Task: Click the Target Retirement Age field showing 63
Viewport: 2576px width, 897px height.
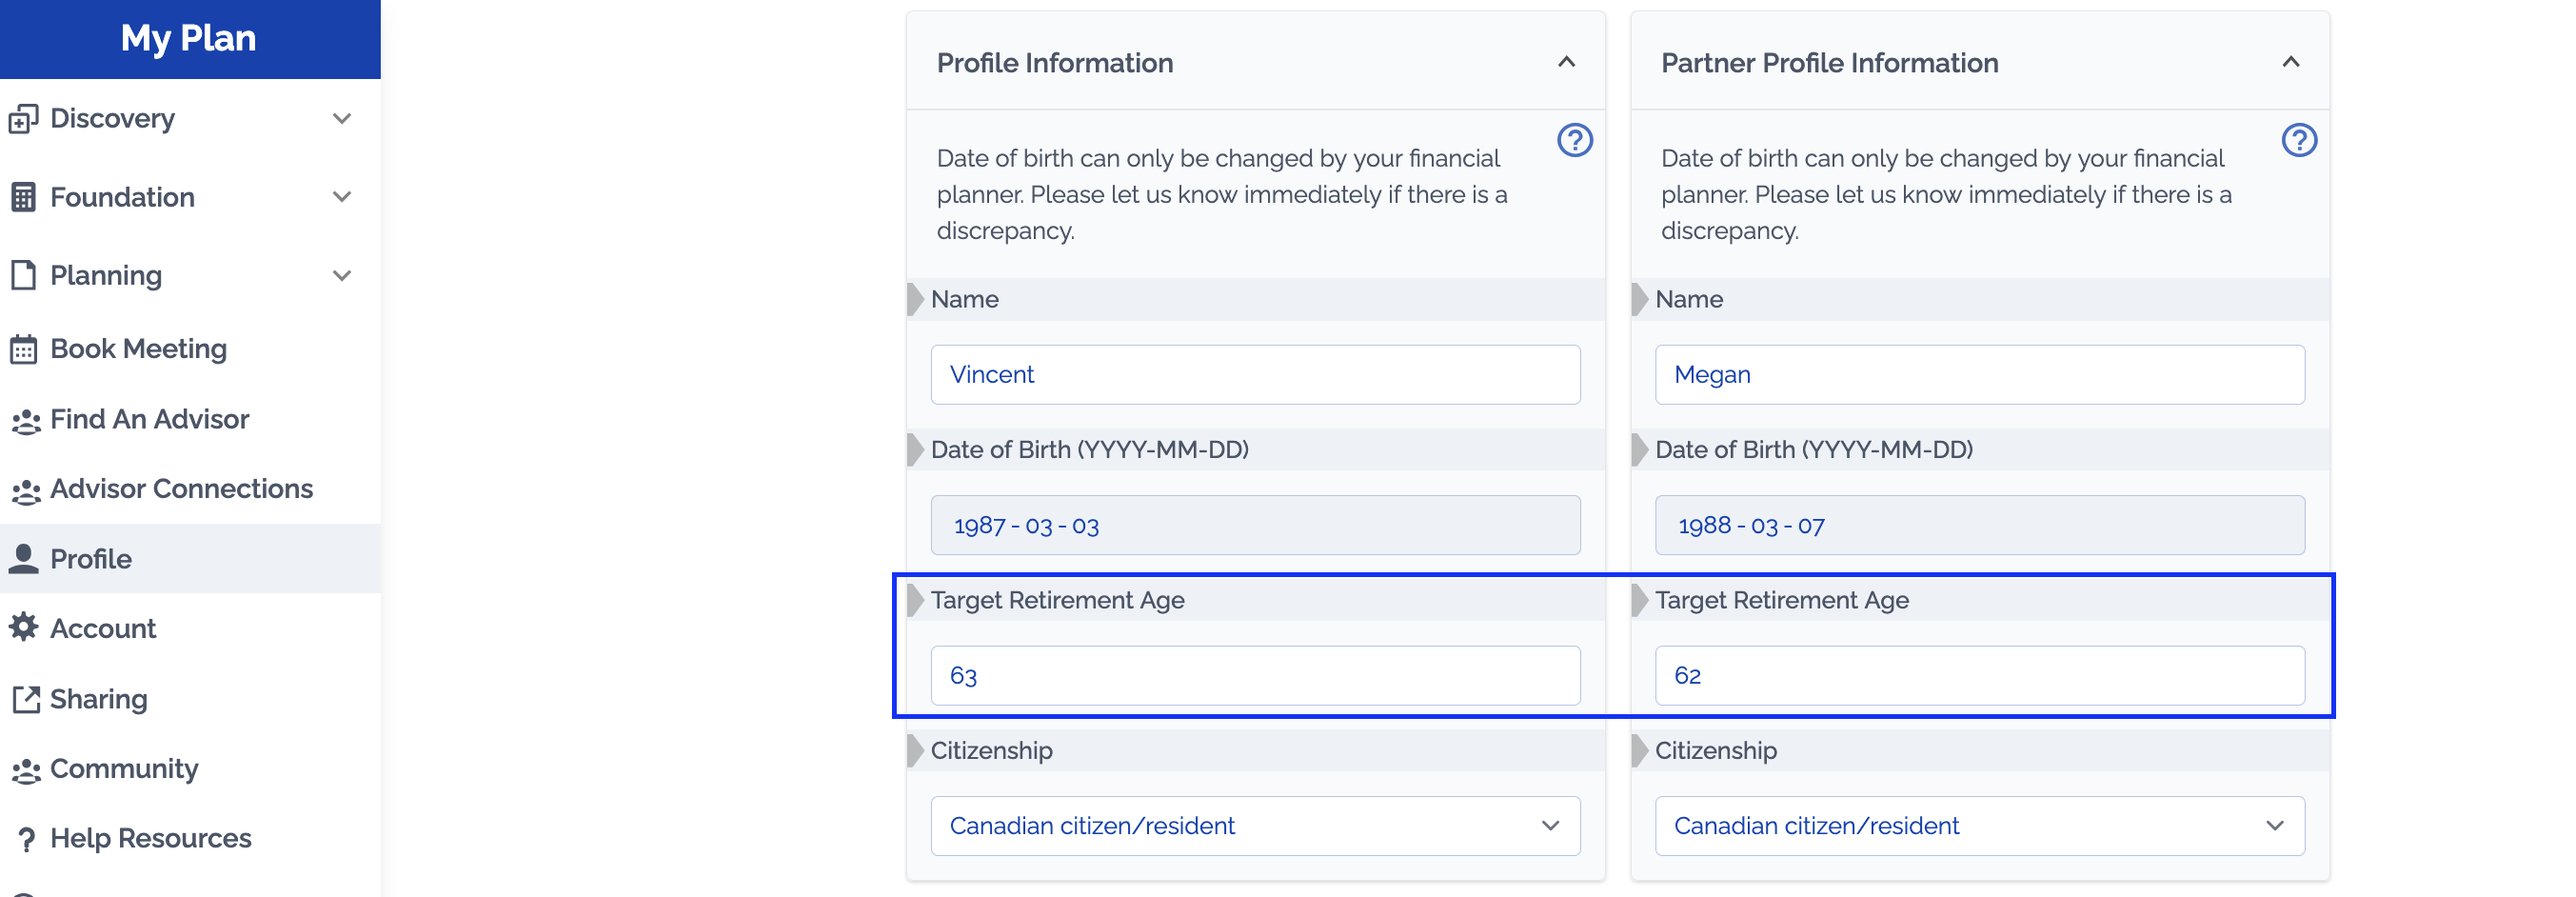Action: pos(1254,675)
